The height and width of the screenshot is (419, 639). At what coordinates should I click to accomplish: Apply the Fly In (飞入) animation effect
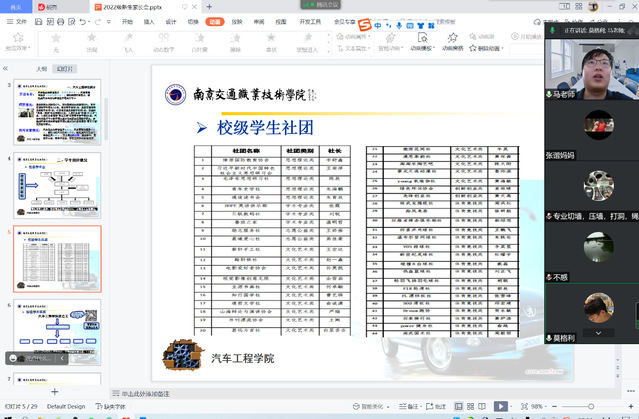click(128, 38)
